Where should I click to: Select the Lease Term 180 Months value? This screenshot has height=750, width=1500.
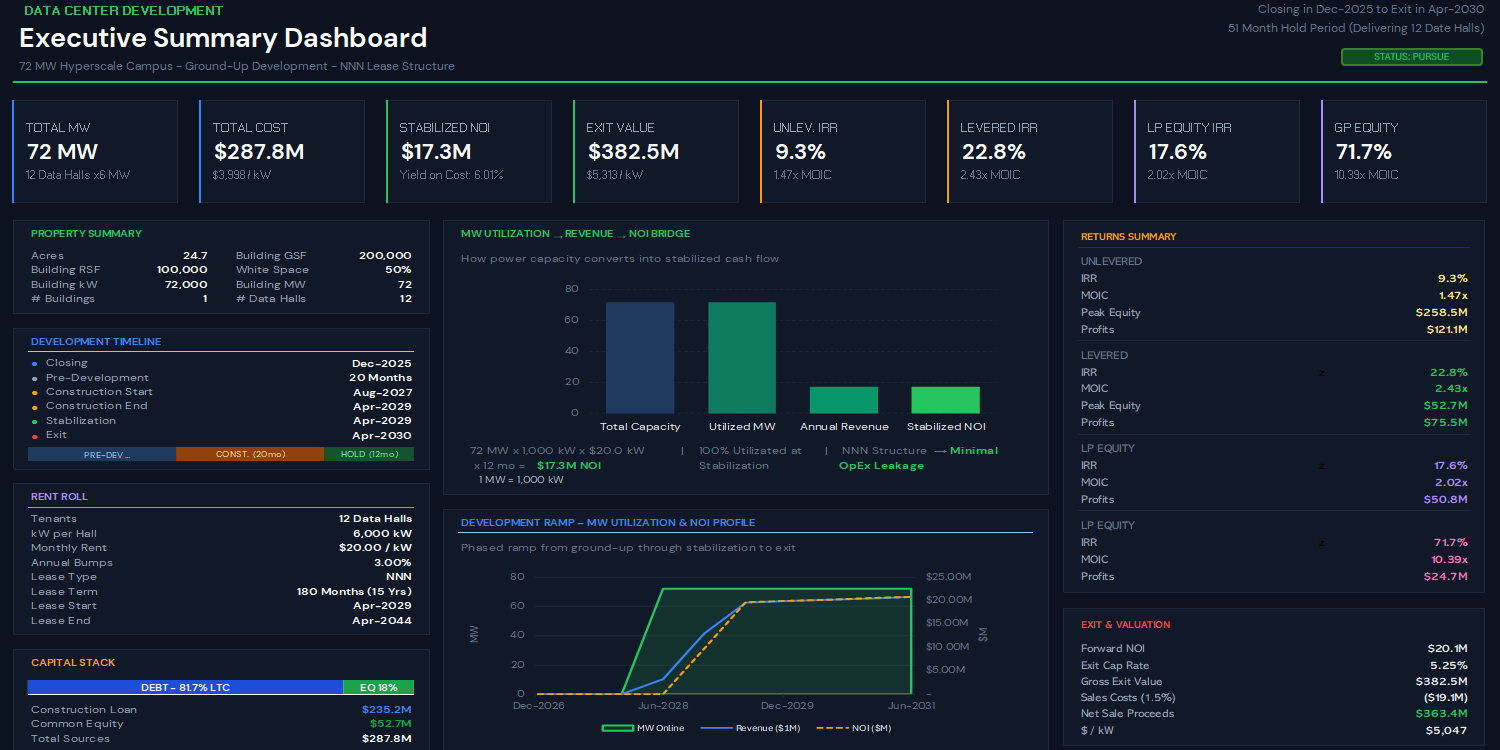(x=354, y=591)
